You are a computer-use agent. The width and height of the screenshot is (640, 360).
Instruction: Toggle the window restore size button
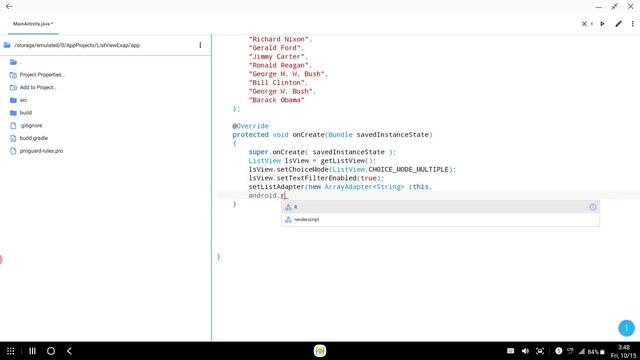[615, 7]
